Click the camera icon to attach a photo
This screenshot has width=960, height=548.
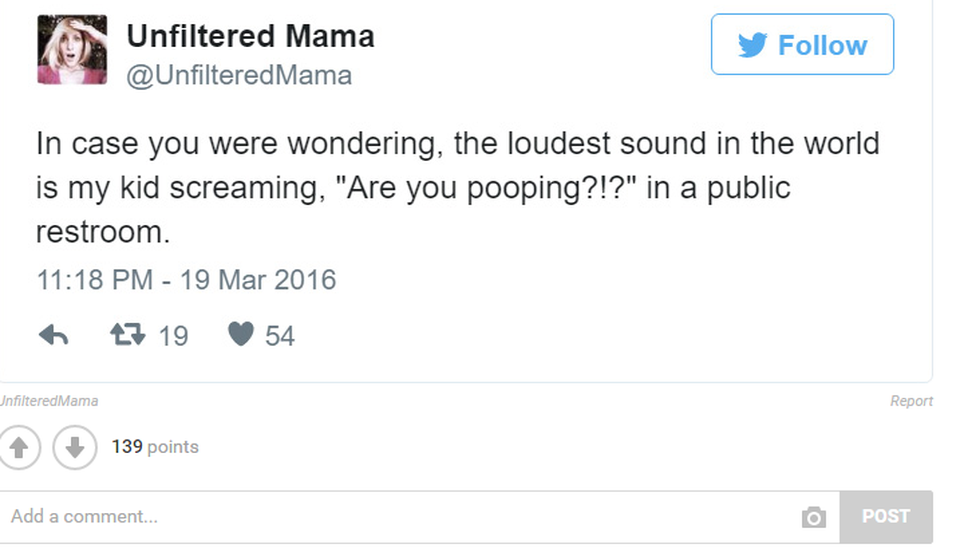click(x=814, y=517)
